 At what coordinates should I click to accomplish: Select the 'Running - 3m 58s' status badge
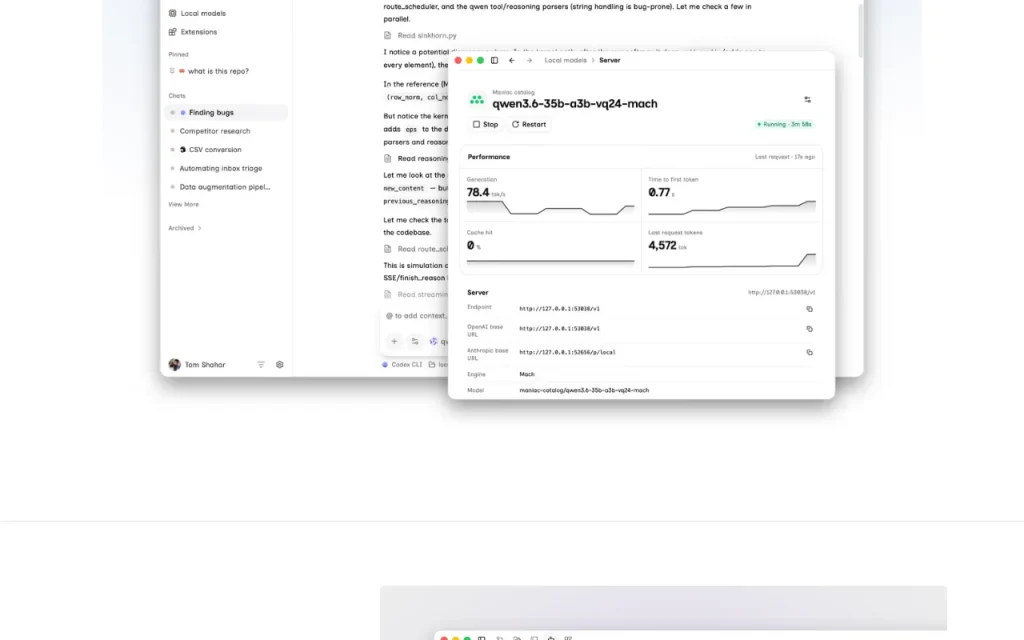[x=784, y=124]
